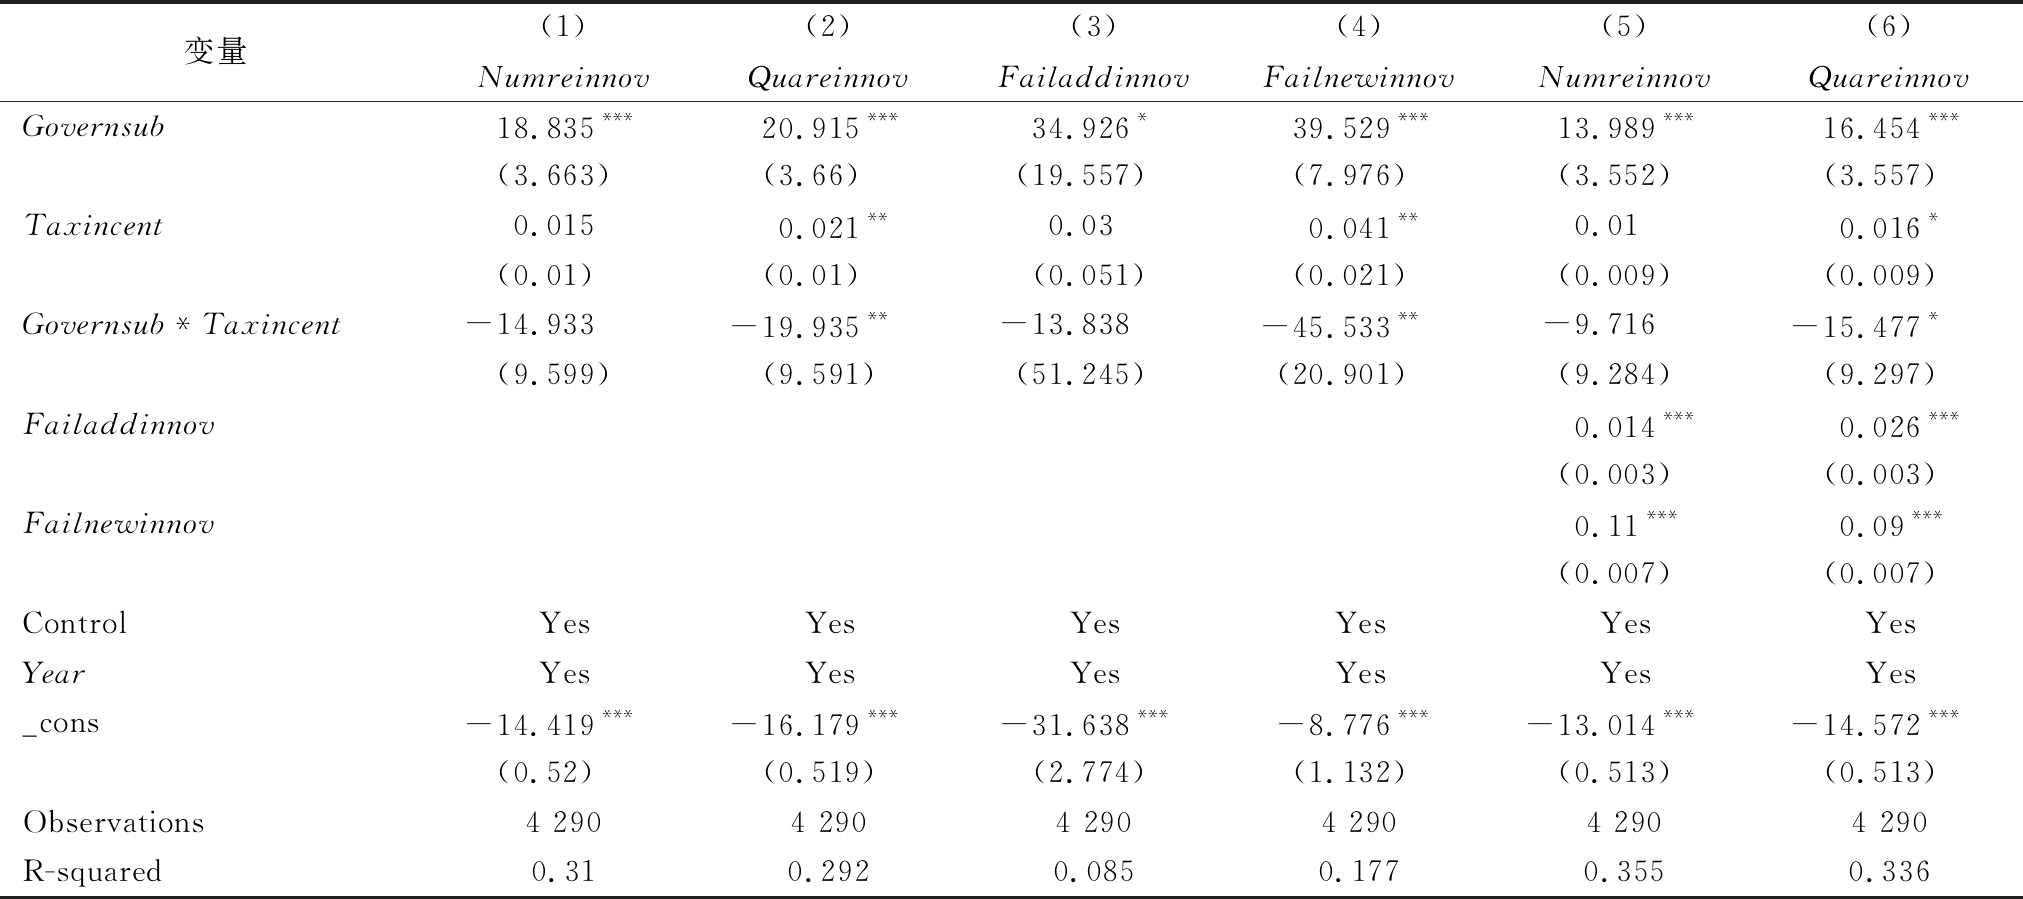Image resolution: width=2023 pixels, height=899 pixels.
Task: Click the 变量 header cell
Action: 215,51
